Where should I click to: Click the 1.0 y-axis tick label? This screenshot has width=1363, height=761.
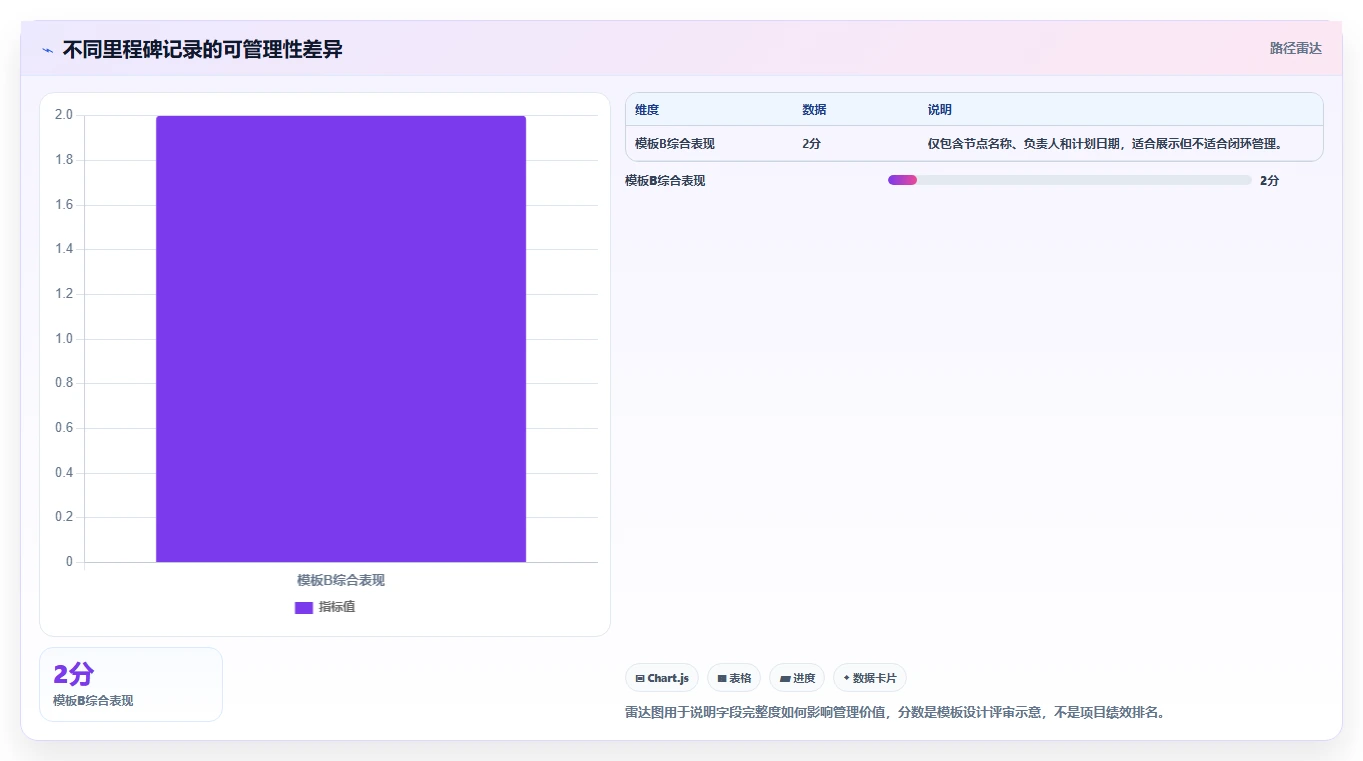tap(64, 339)
